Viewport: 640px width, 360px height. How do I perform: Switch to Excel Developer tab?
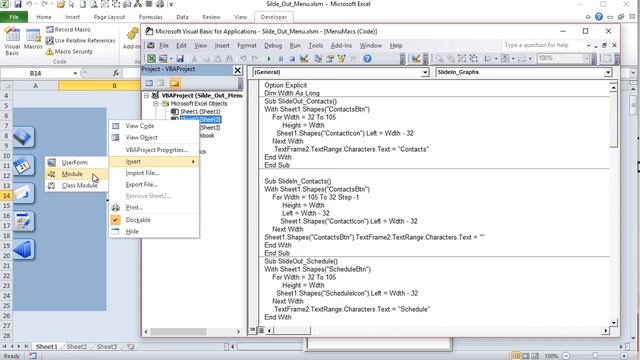click(273, 17)
